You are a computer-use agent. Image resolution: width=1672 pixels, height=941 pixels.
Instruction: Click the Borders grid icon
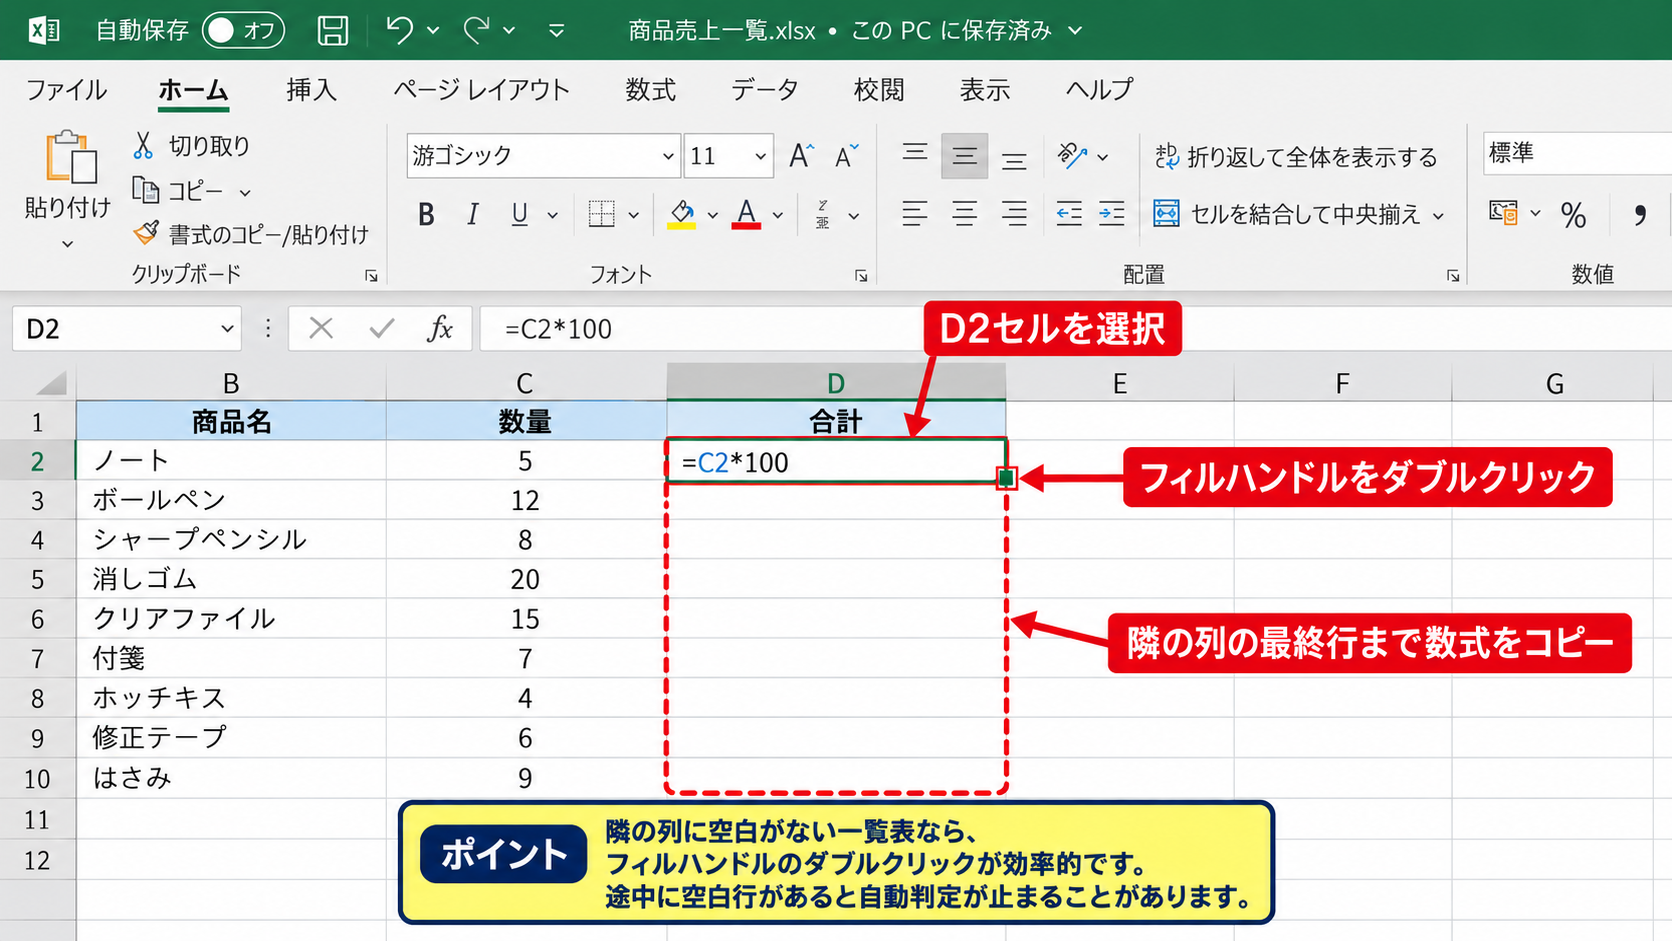pos(601,214)
